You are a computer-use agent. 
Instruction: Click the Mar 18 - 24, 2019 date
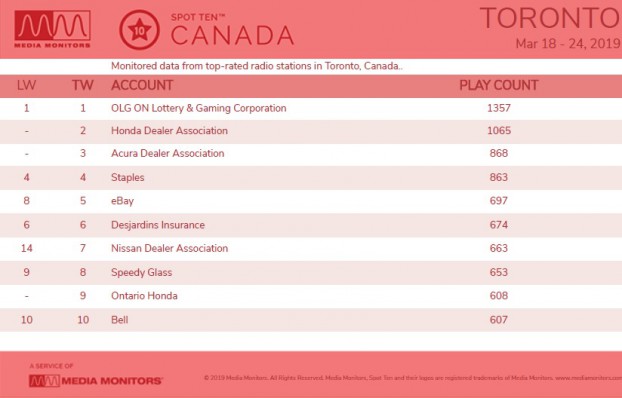(568, 43)
